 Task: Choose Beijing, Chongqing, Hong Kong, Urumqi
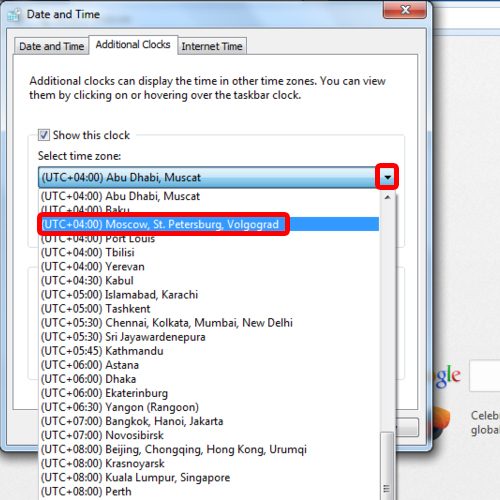click(209, 449)
